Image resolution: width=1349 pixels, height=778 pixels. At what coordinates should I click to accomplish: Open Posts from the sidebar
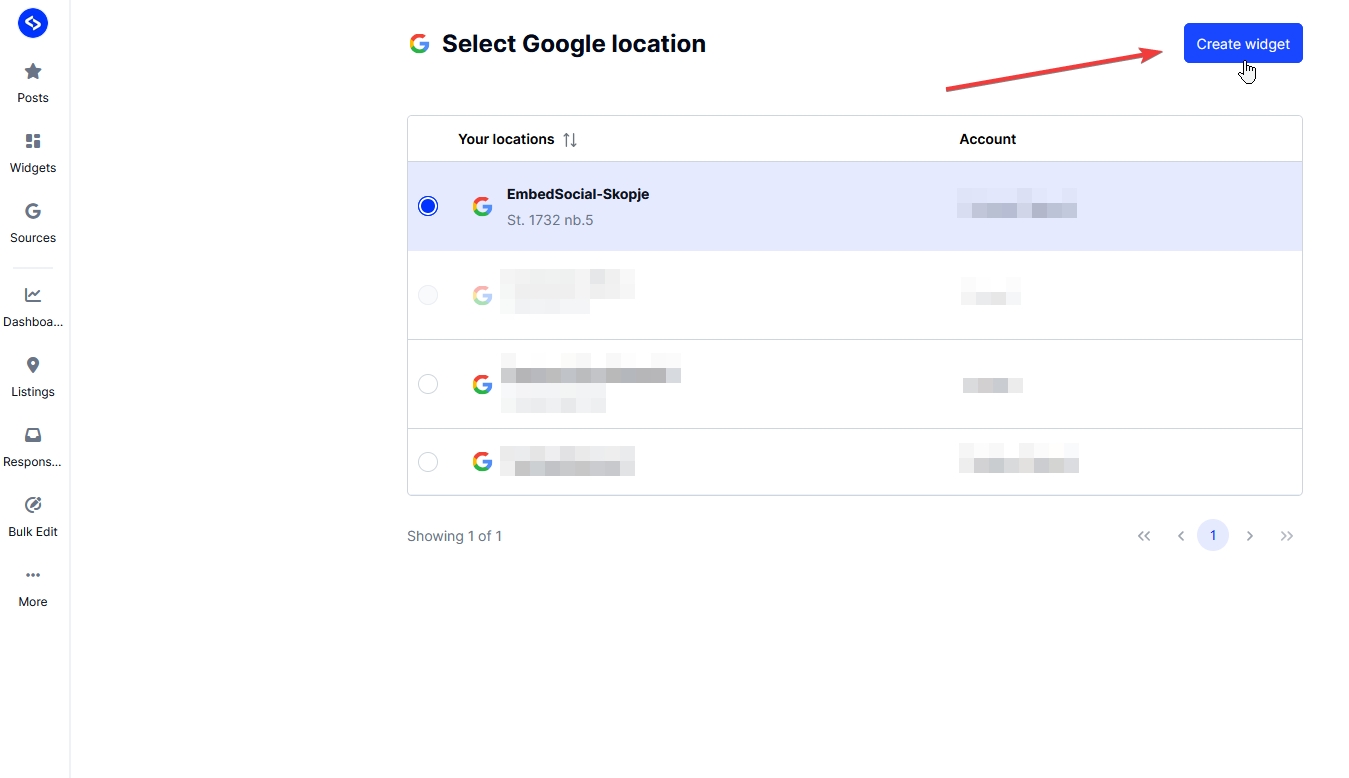pyautogui.click(x=33, y=83)
